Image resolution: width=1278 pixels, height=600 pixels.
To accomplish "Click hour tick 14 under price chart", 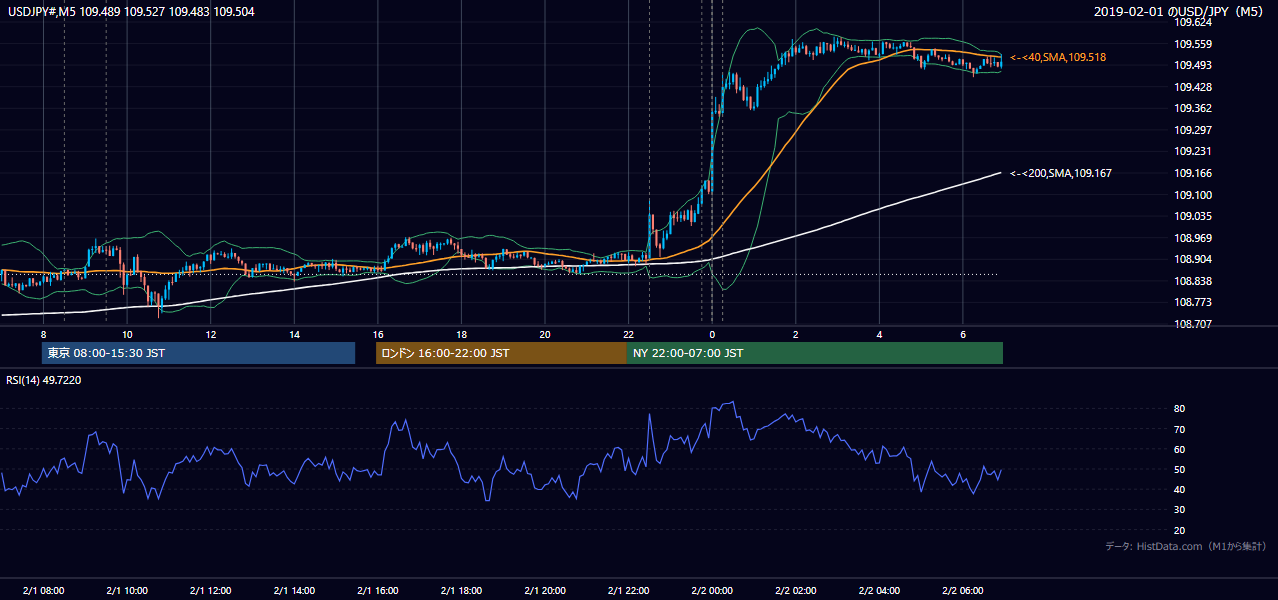I will [294, 334].
